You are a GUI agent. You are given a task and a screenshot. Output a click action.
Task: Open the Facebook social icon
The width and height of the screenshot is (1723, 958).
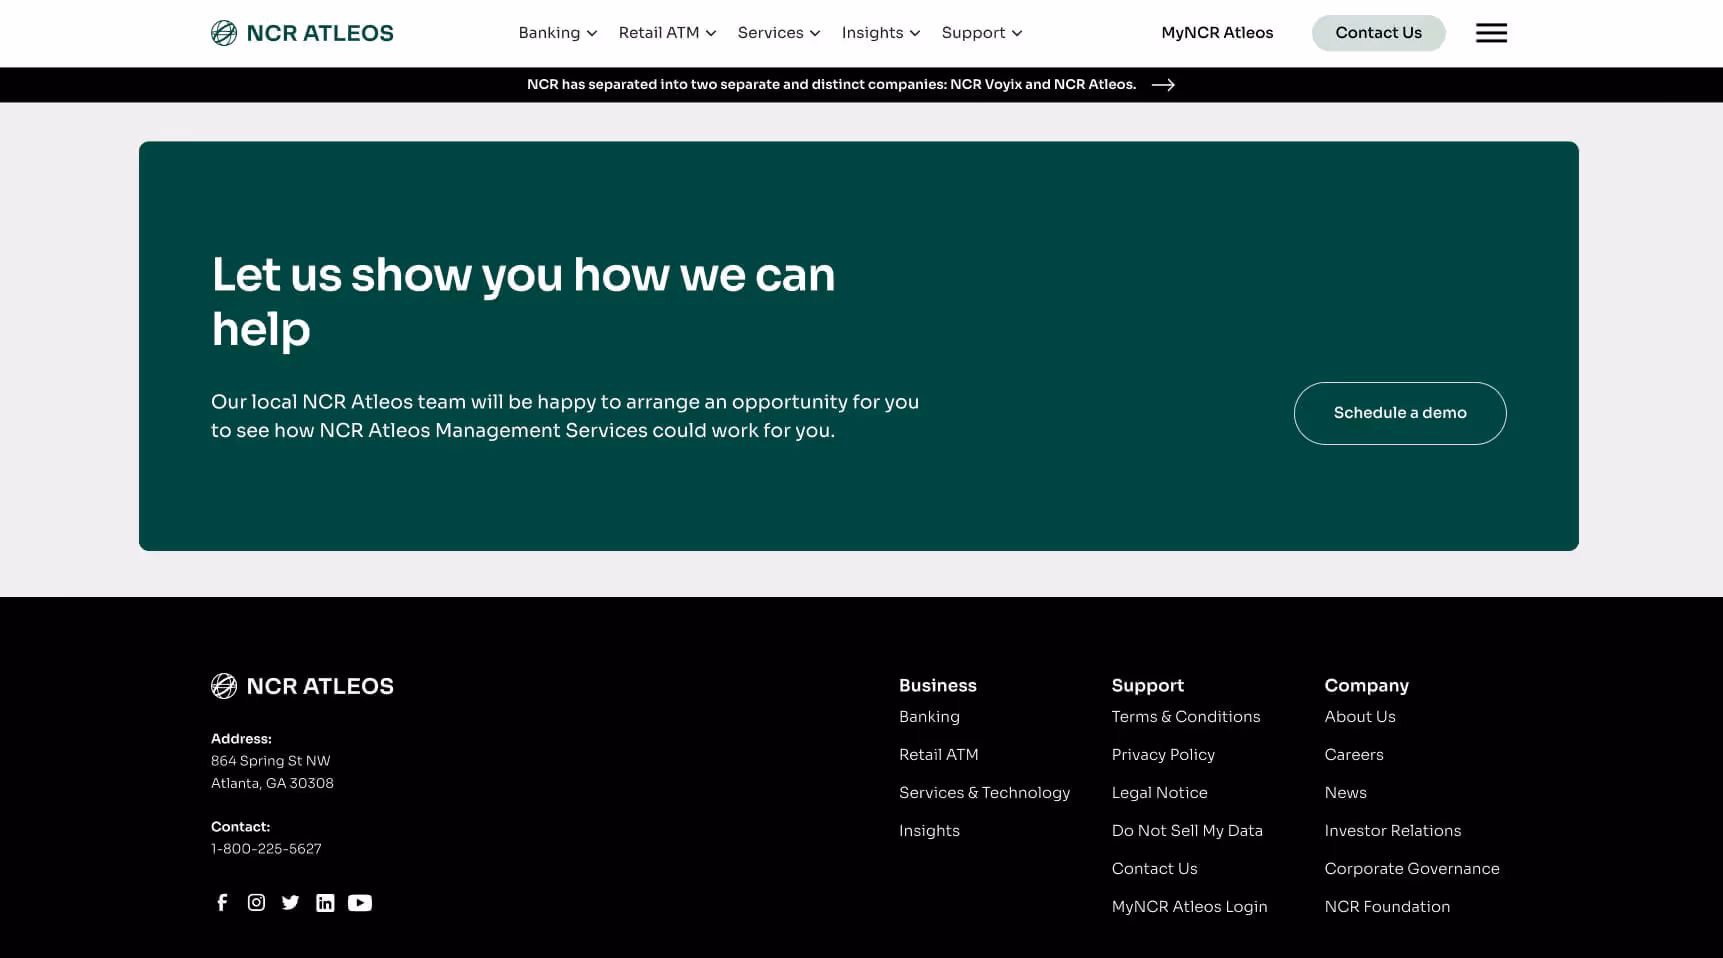(x=222, y=903)
